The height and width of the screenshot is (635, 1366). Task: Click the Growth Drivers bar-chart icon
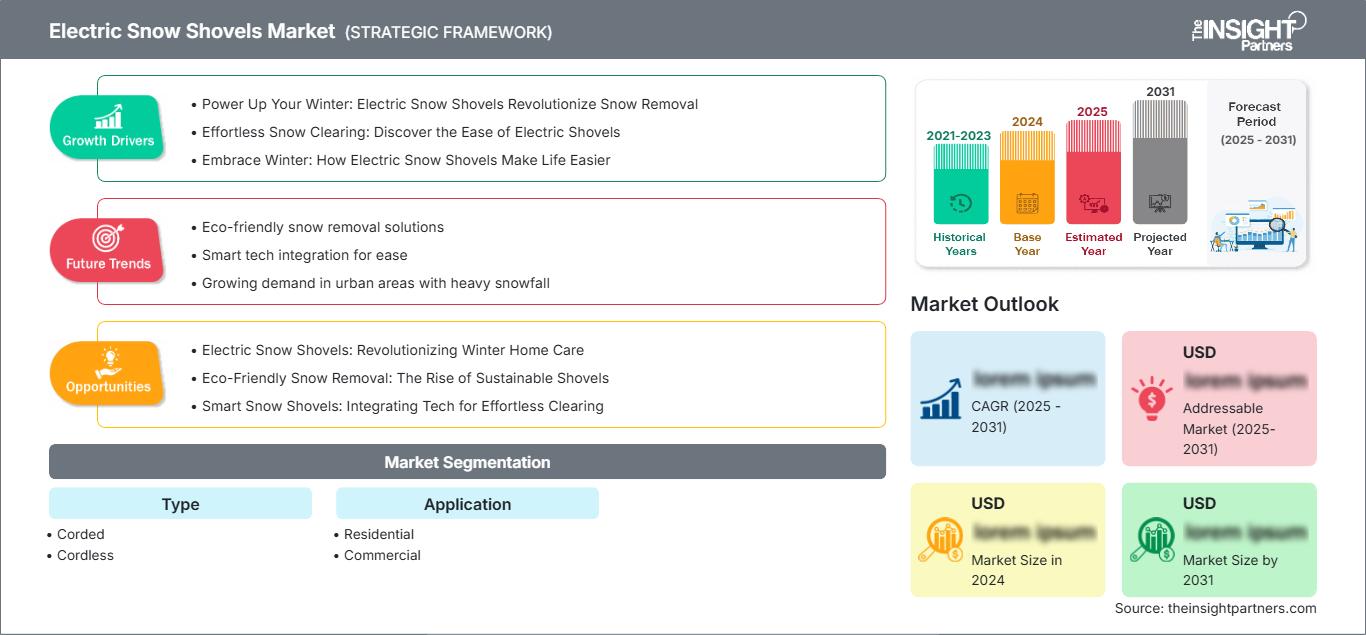[108, 117]
